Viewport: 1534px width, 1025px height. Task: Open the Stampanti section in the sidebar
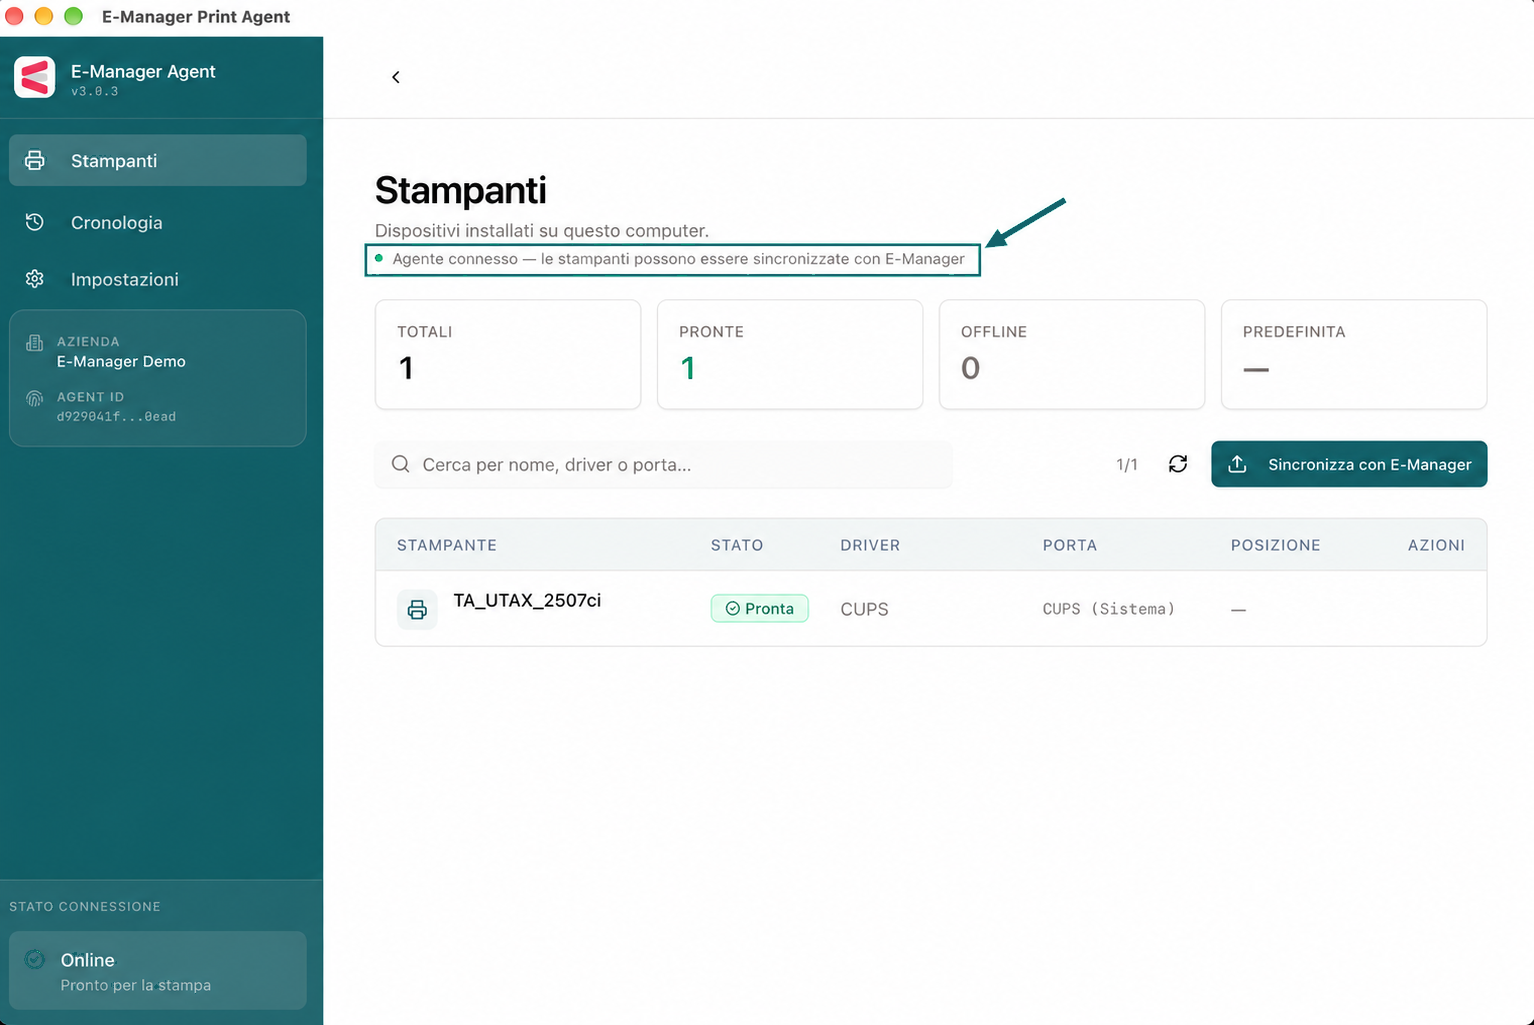158,160
